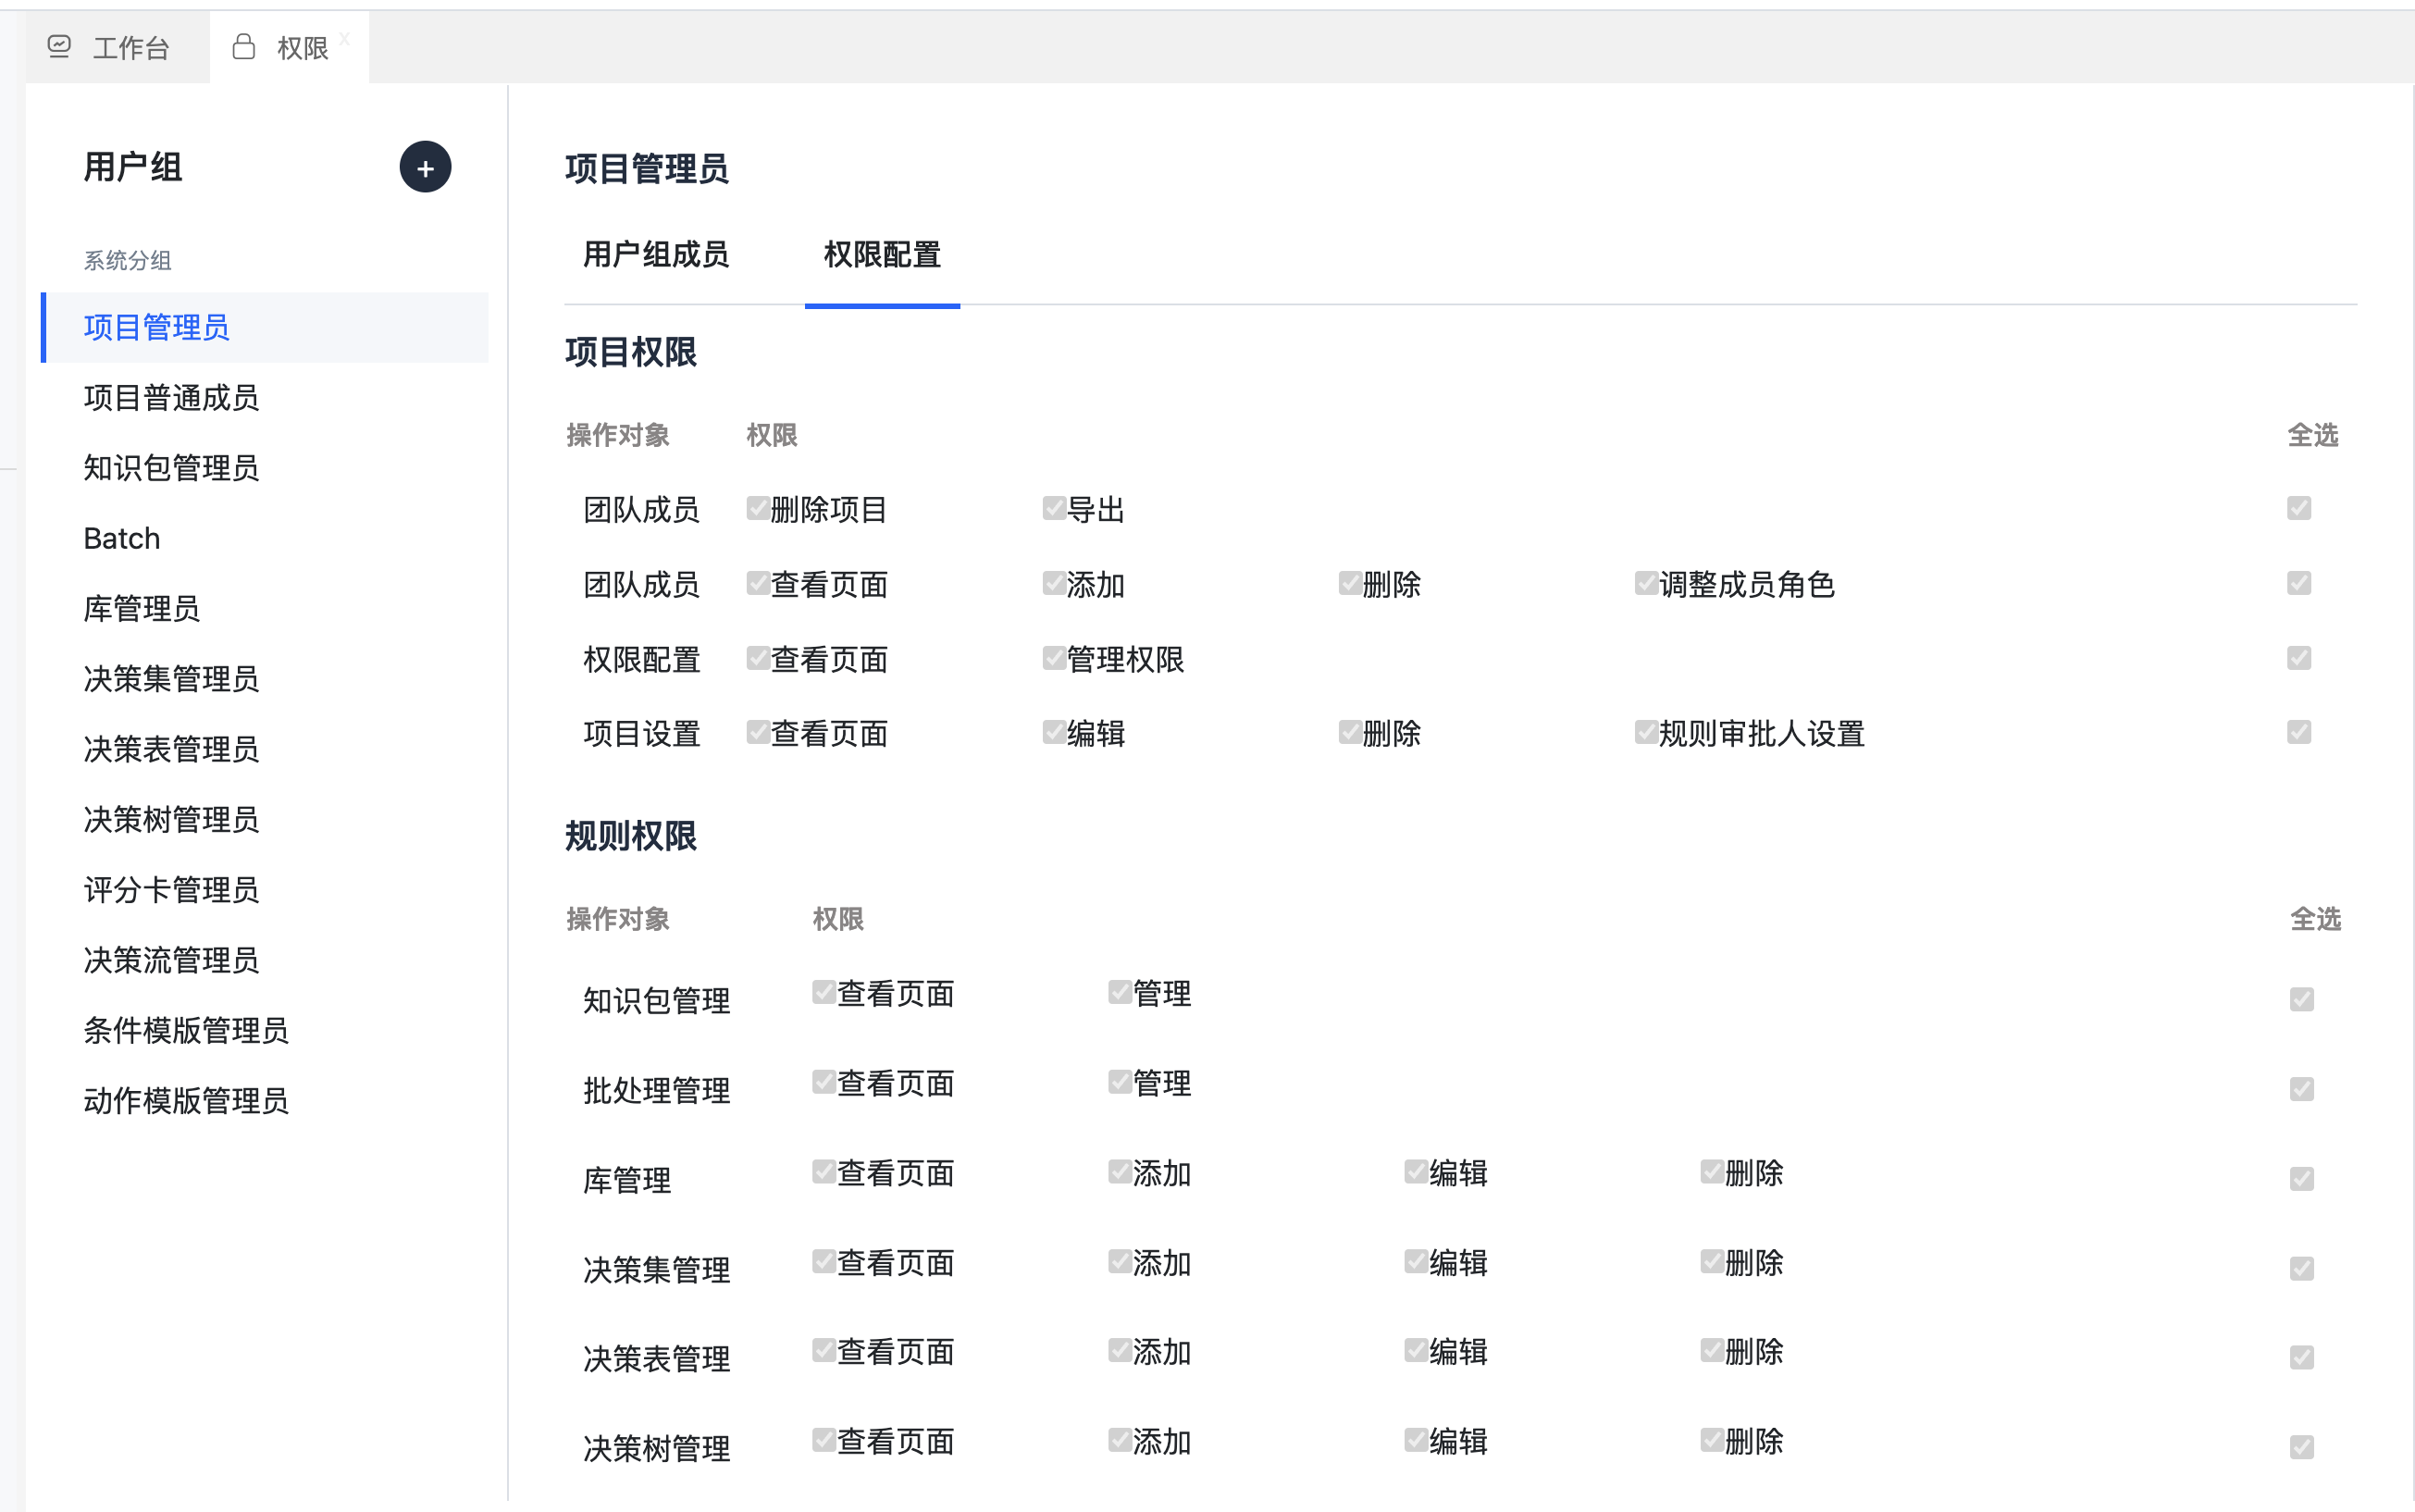Select 项目普通成员 user group
The width and height of the screenshot is (2415, 1512).
click(171, 398)
